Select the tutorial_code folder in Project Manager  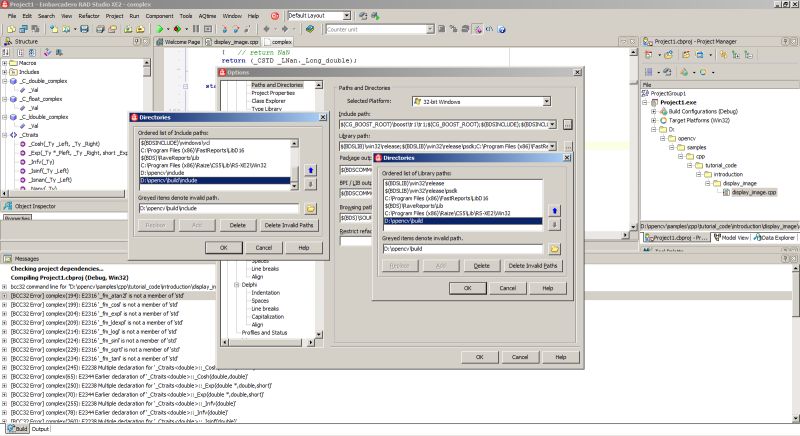pos(720,165)
